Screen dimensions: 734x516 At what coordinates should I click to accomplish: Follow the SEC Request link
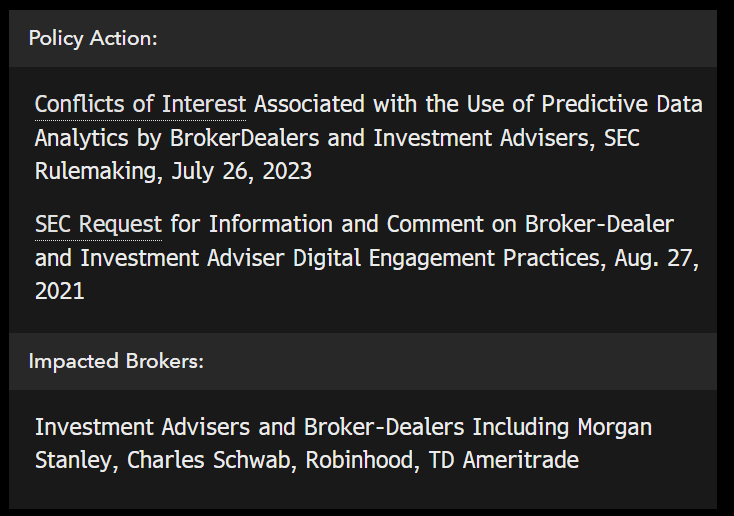click(x=98, y=224)
